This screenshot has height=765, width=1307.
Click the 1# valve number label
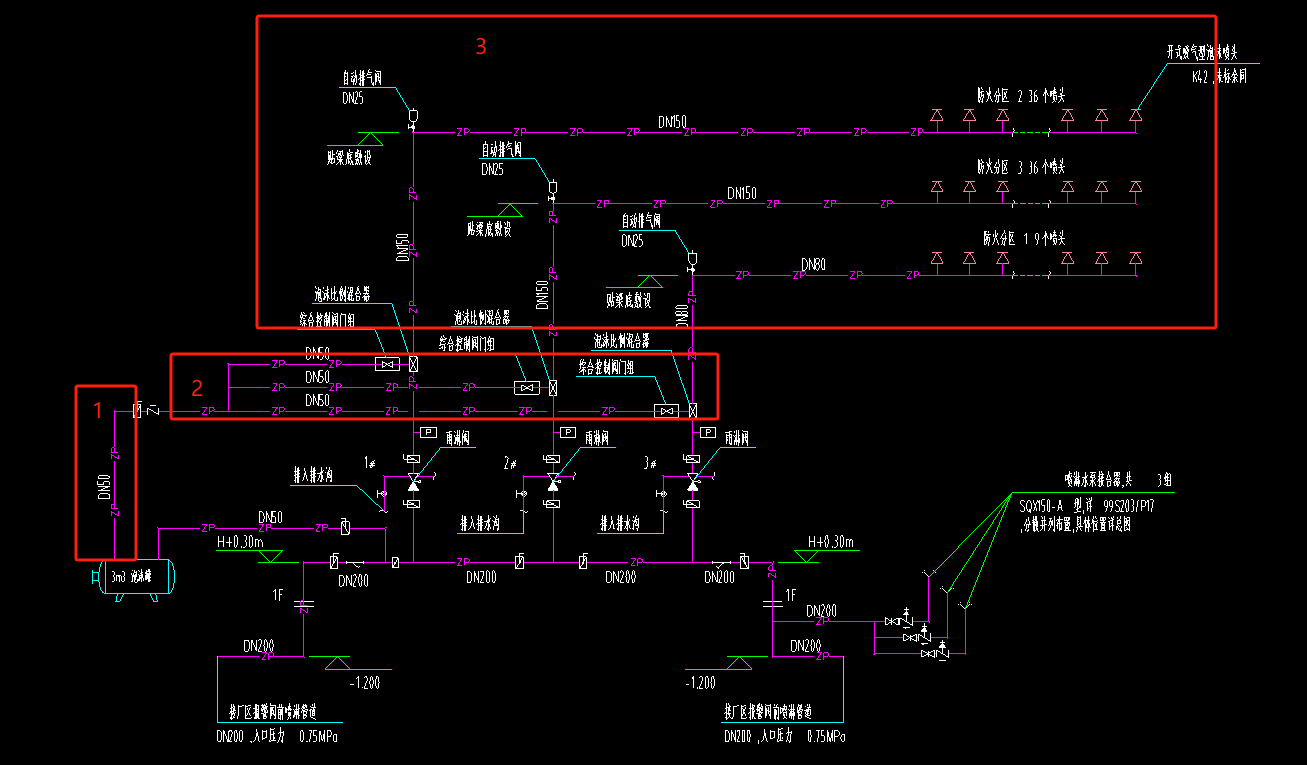point(370,462)
